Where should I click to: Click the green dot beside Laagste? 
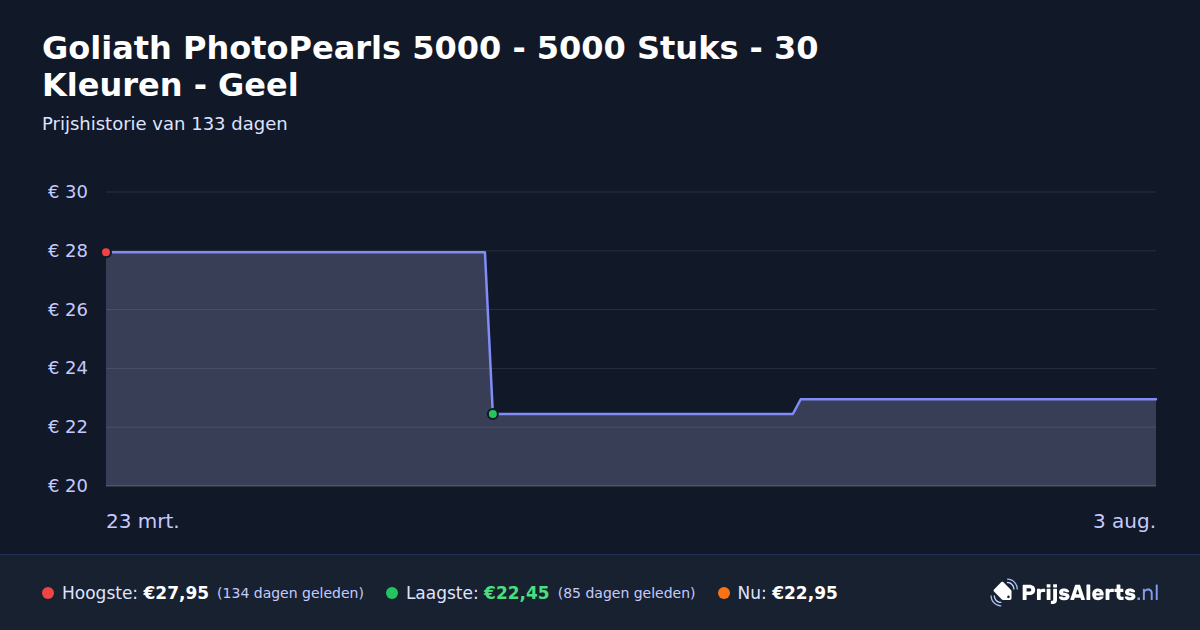tap(392, 593)
